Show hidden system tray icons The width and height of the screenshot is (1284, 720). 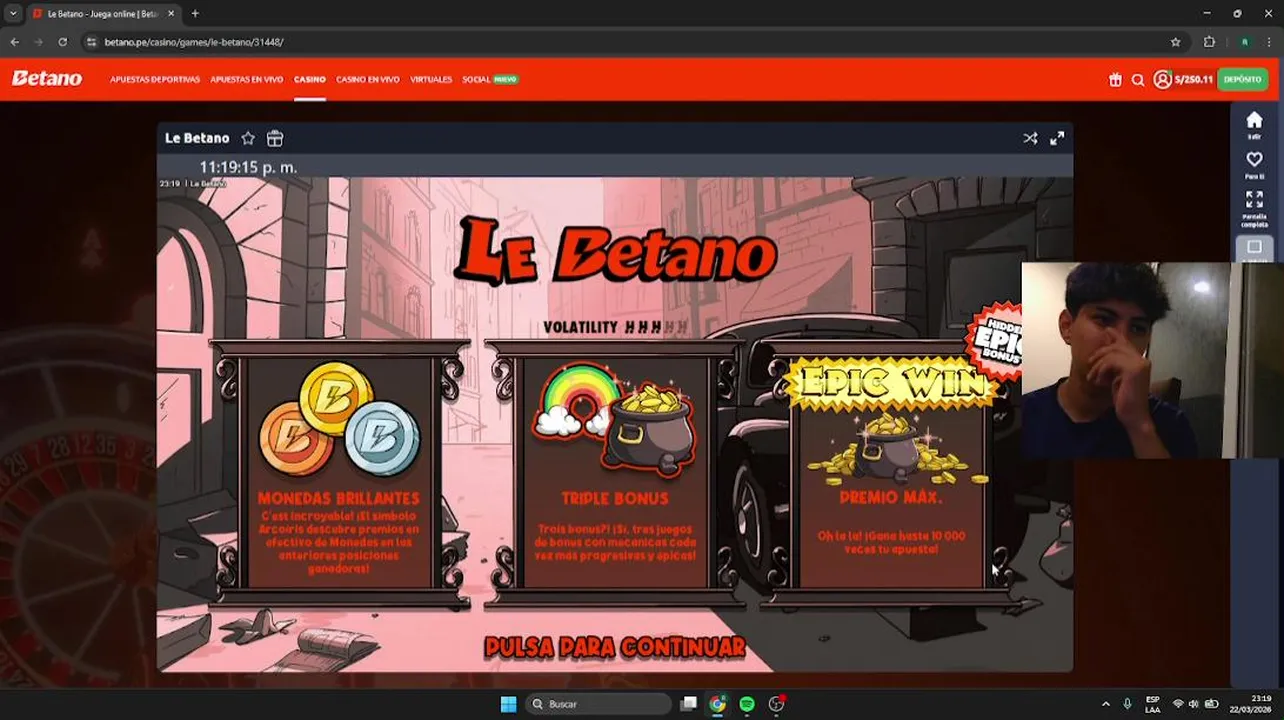pos(1105,704)
